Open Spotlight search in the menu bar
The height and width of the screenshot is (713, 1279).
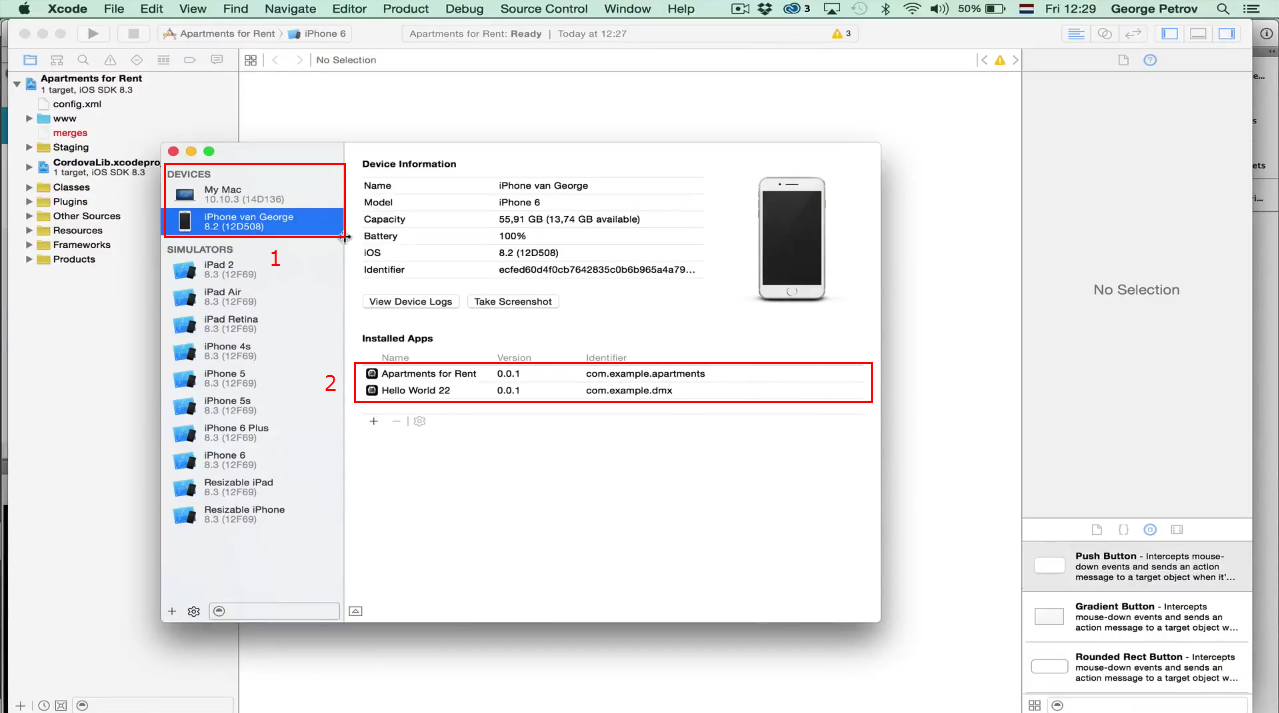click(1223, 9)
